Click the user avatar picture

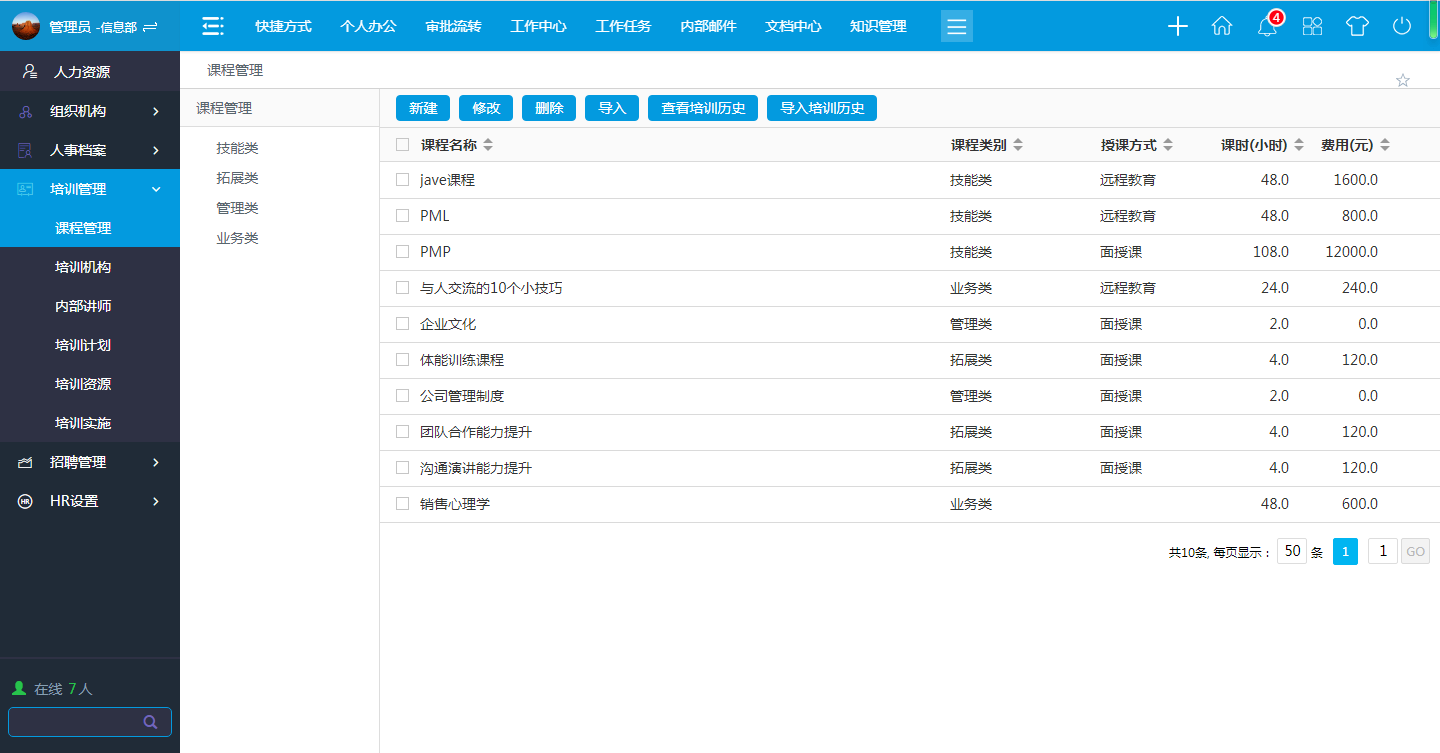[26, 26]
